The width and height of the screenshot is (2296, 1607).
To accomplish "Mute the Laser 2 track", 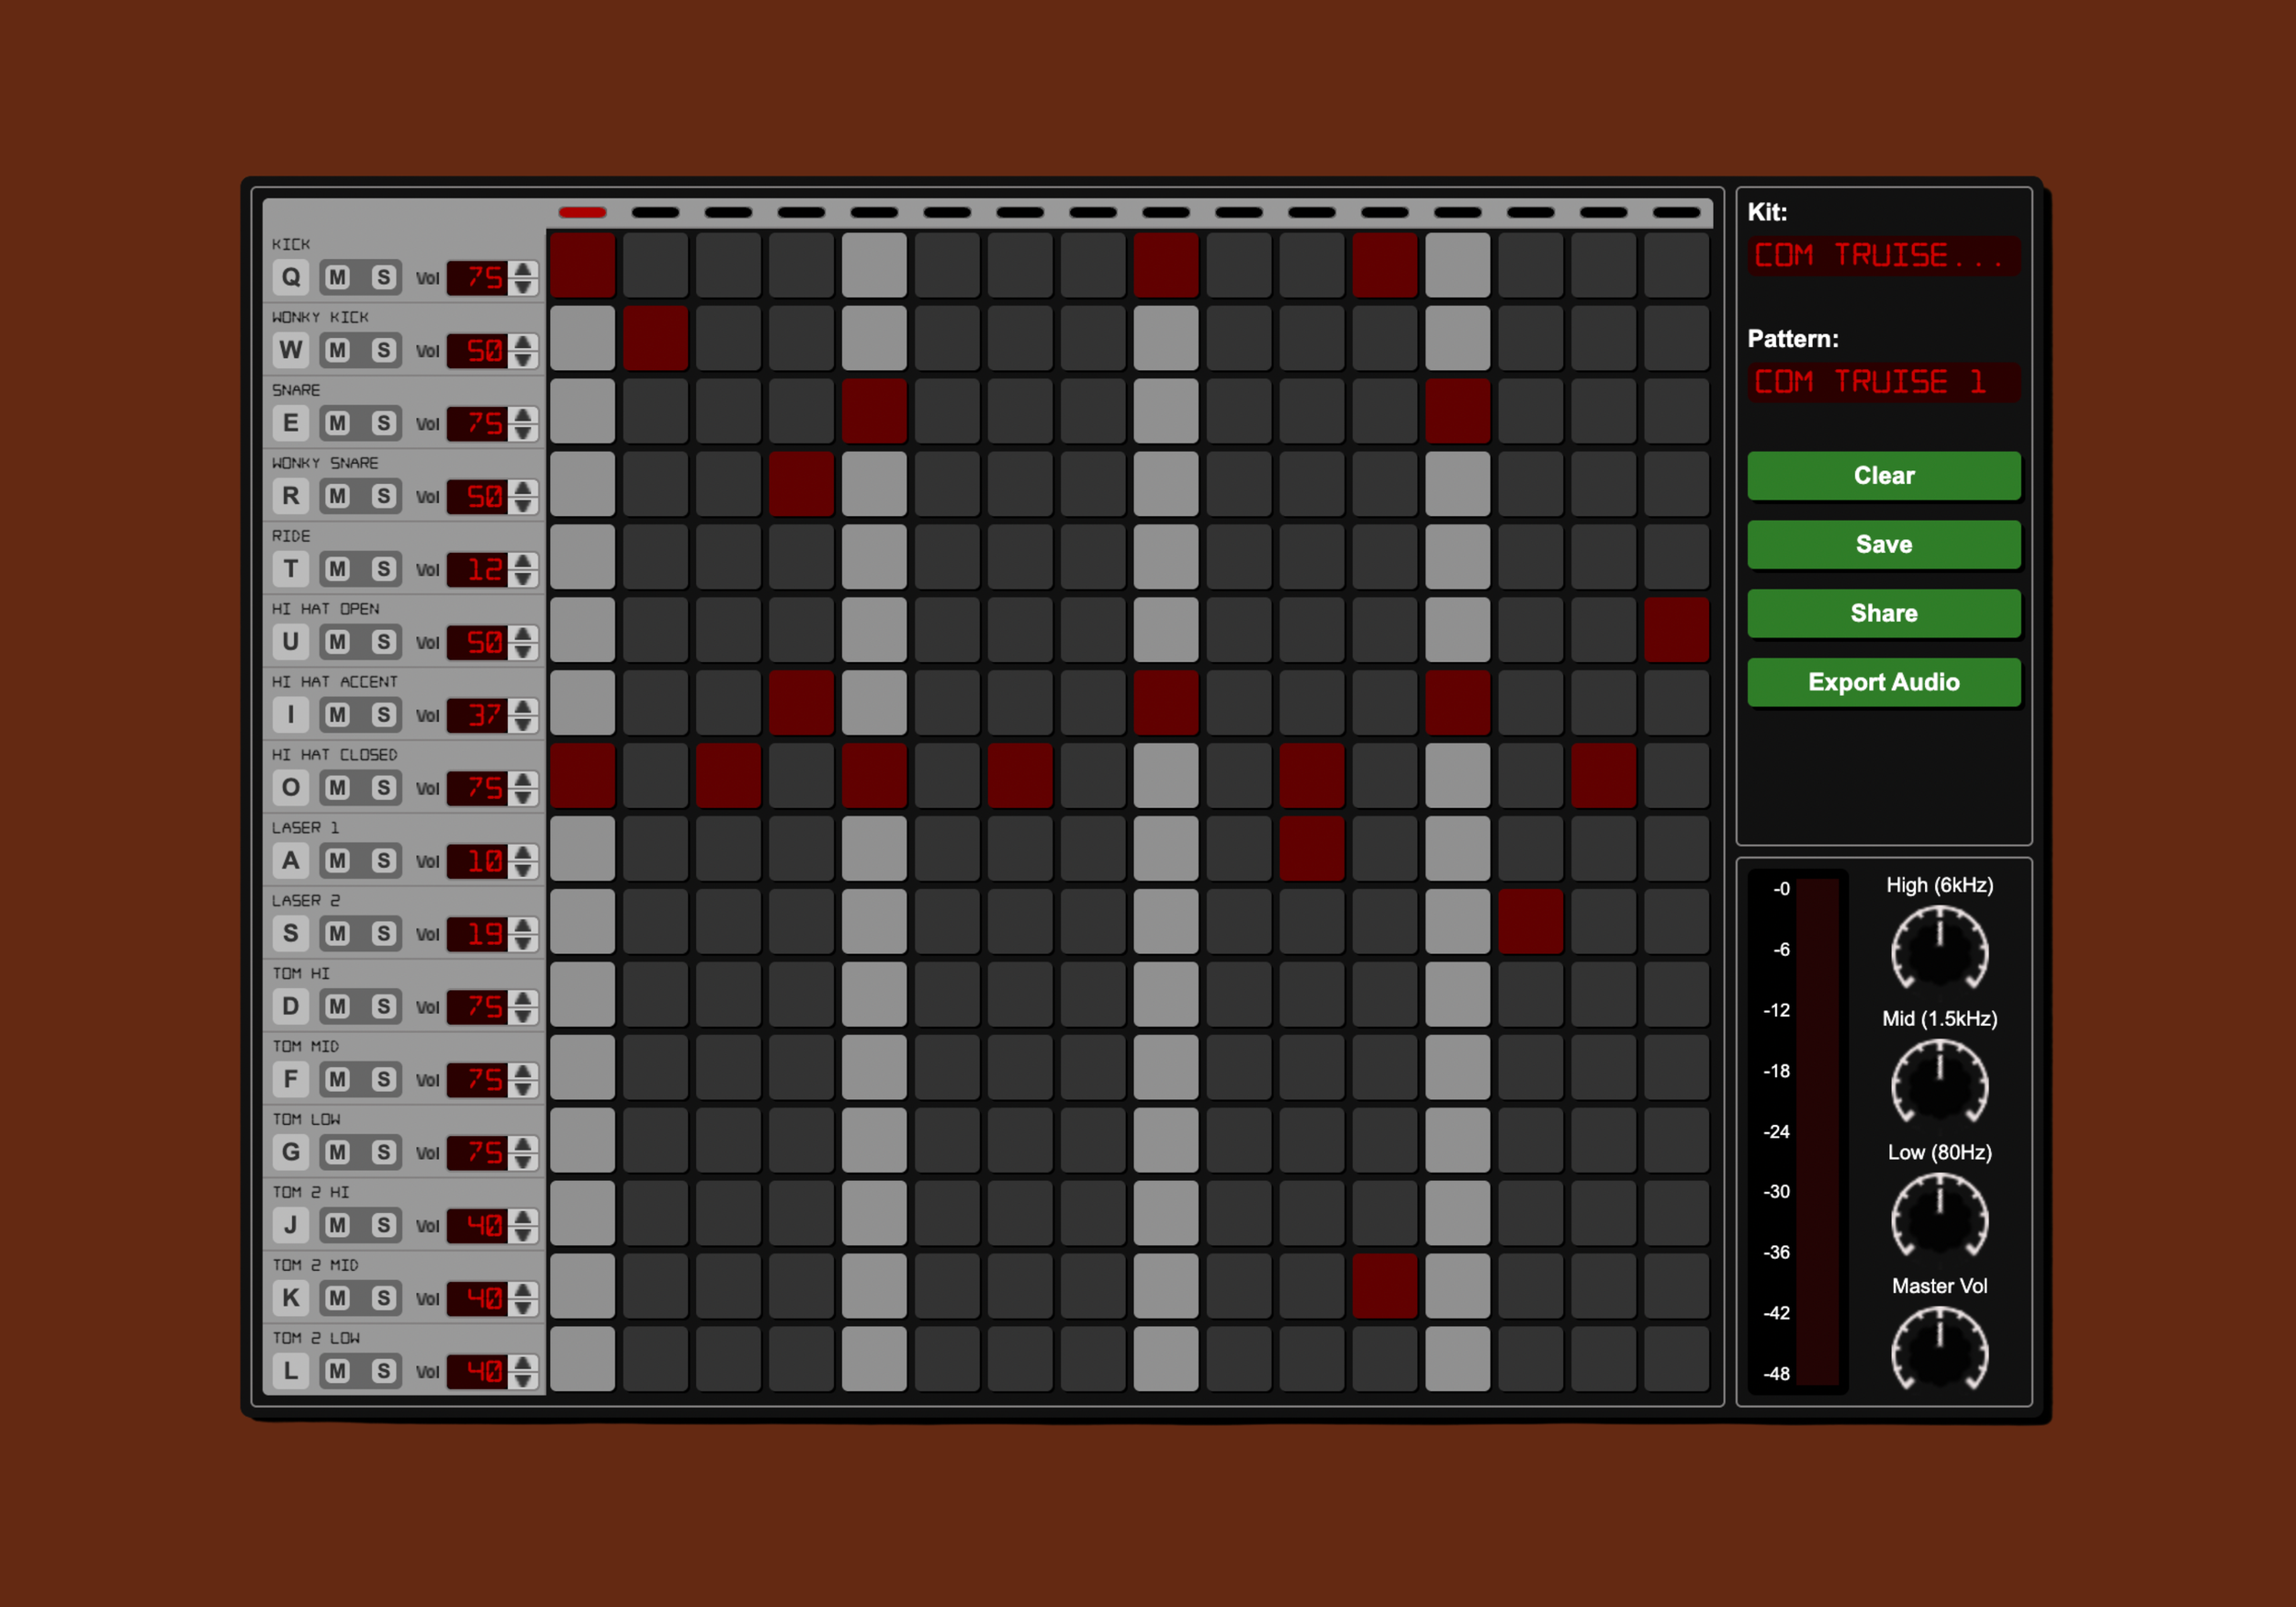I will point(338,934).
